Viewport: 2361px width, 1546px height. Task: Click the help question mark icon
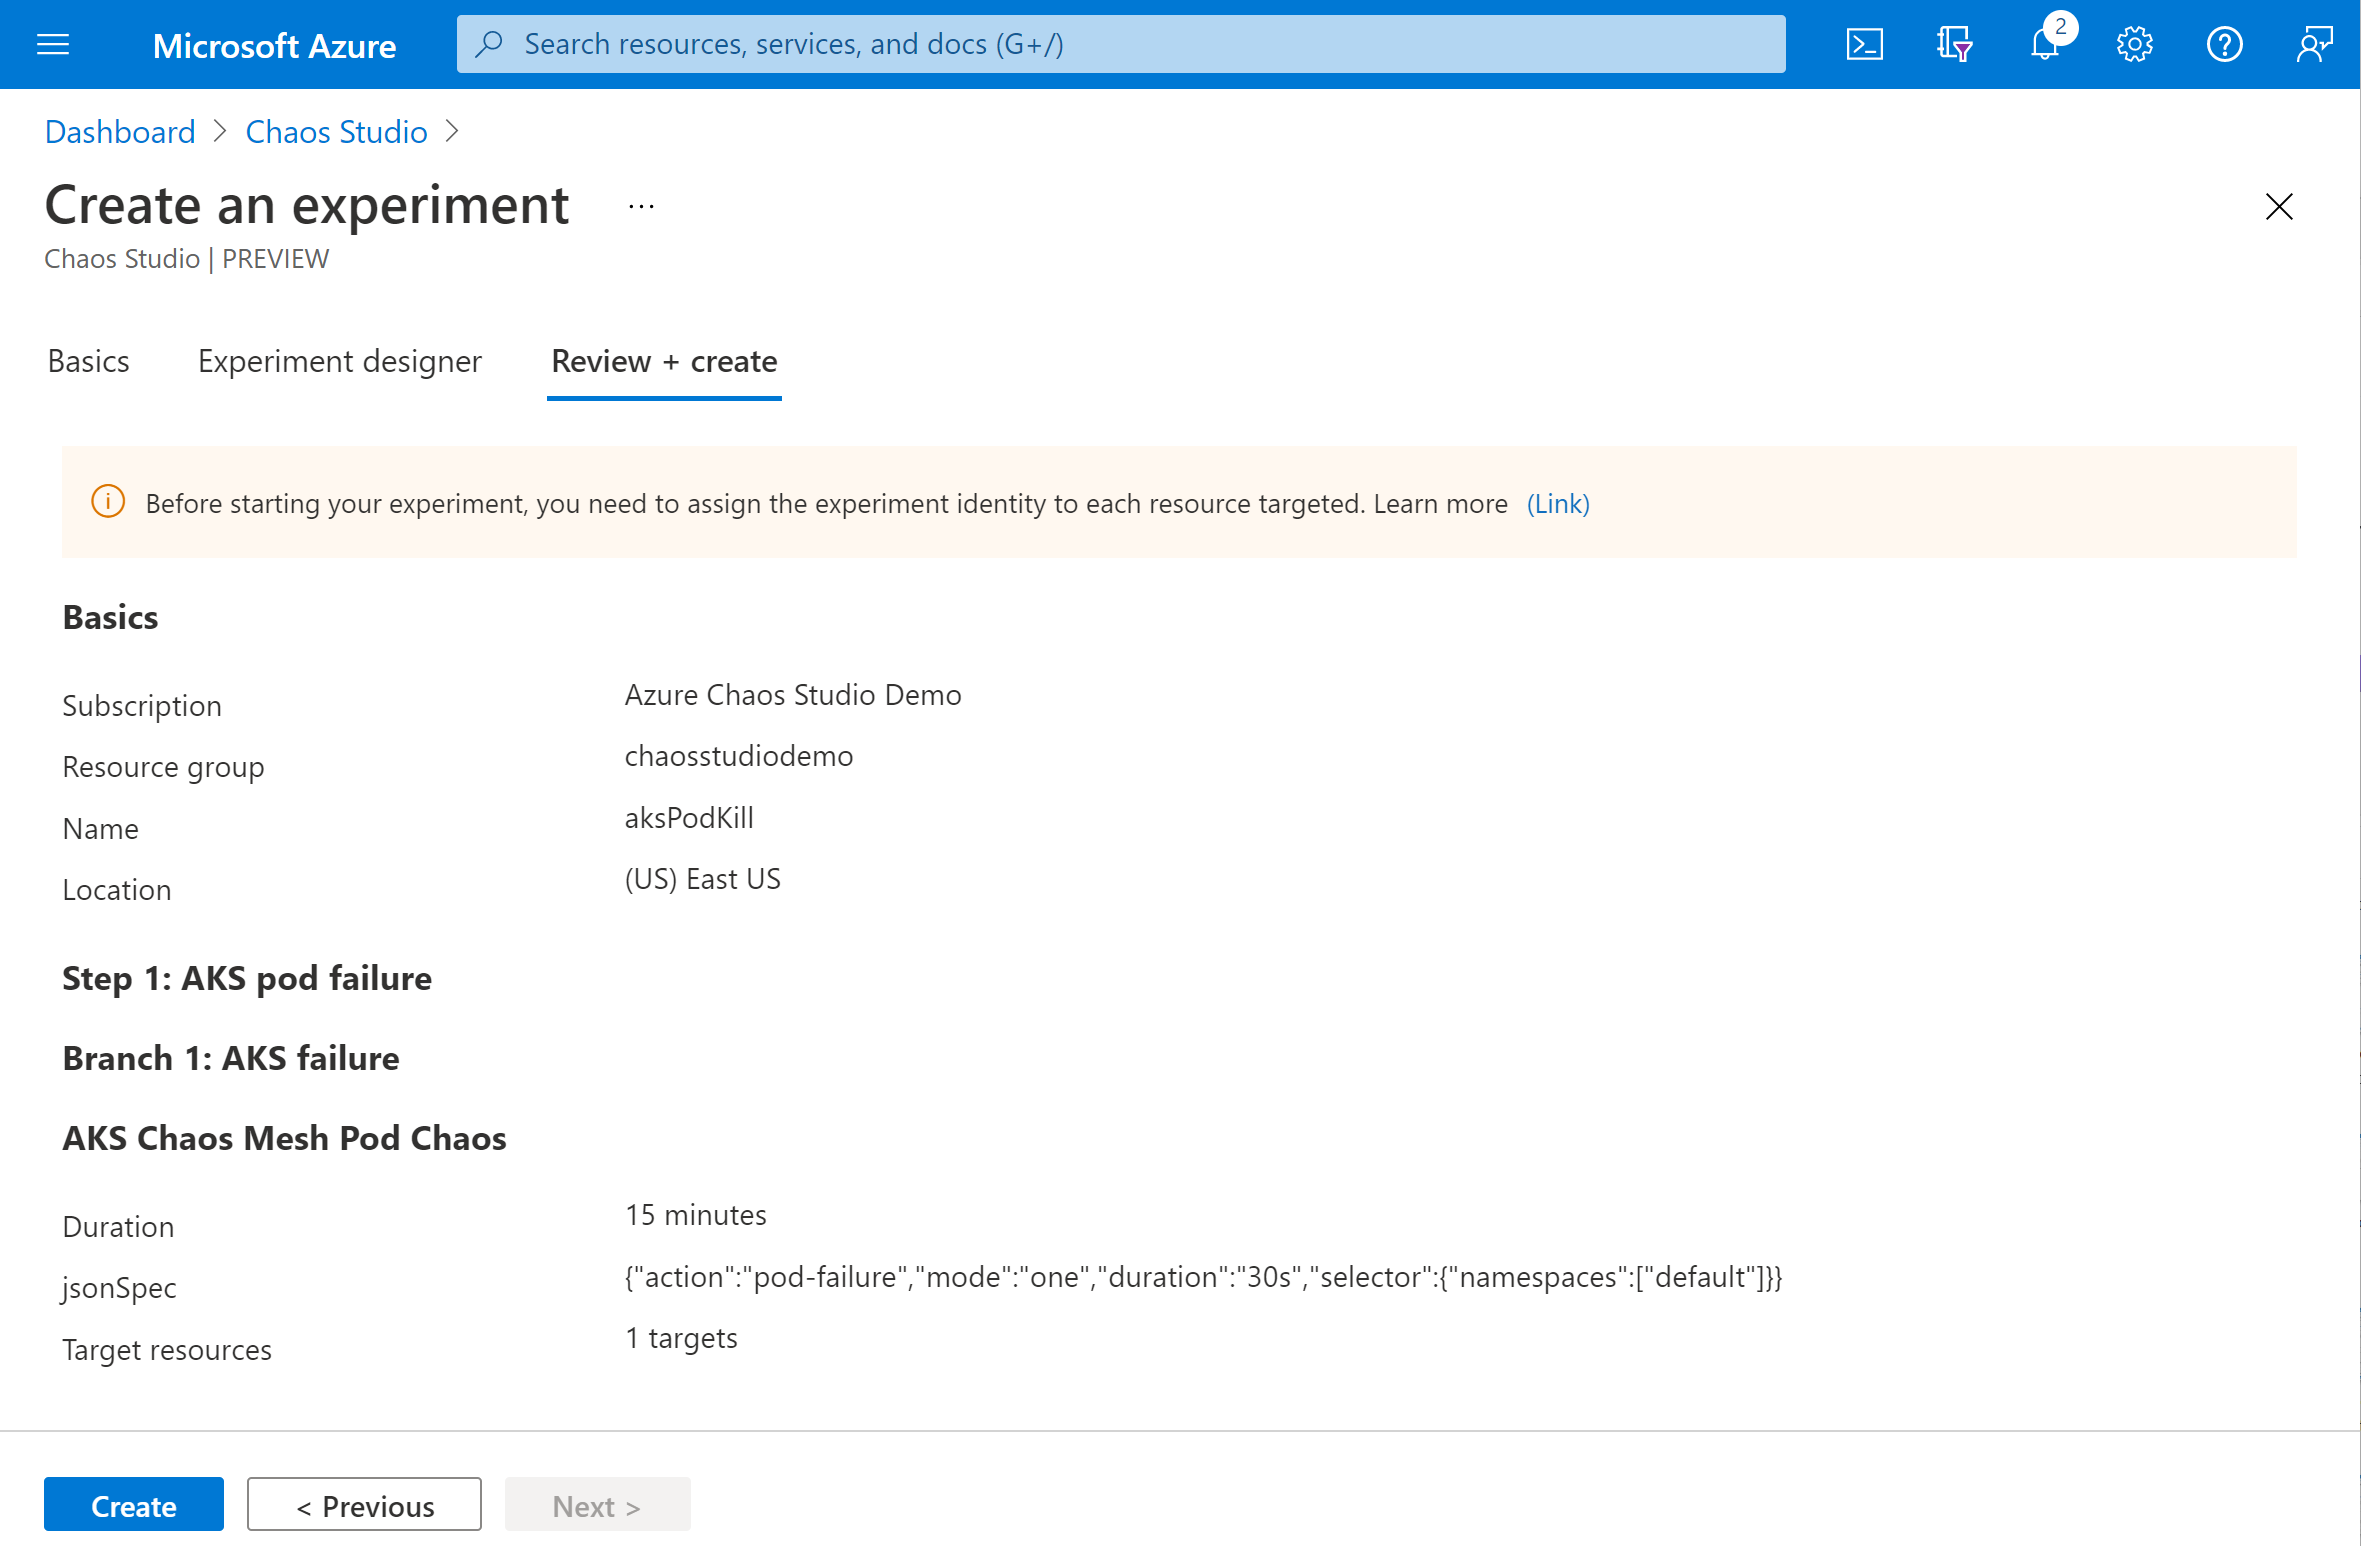click(2225, 43)
